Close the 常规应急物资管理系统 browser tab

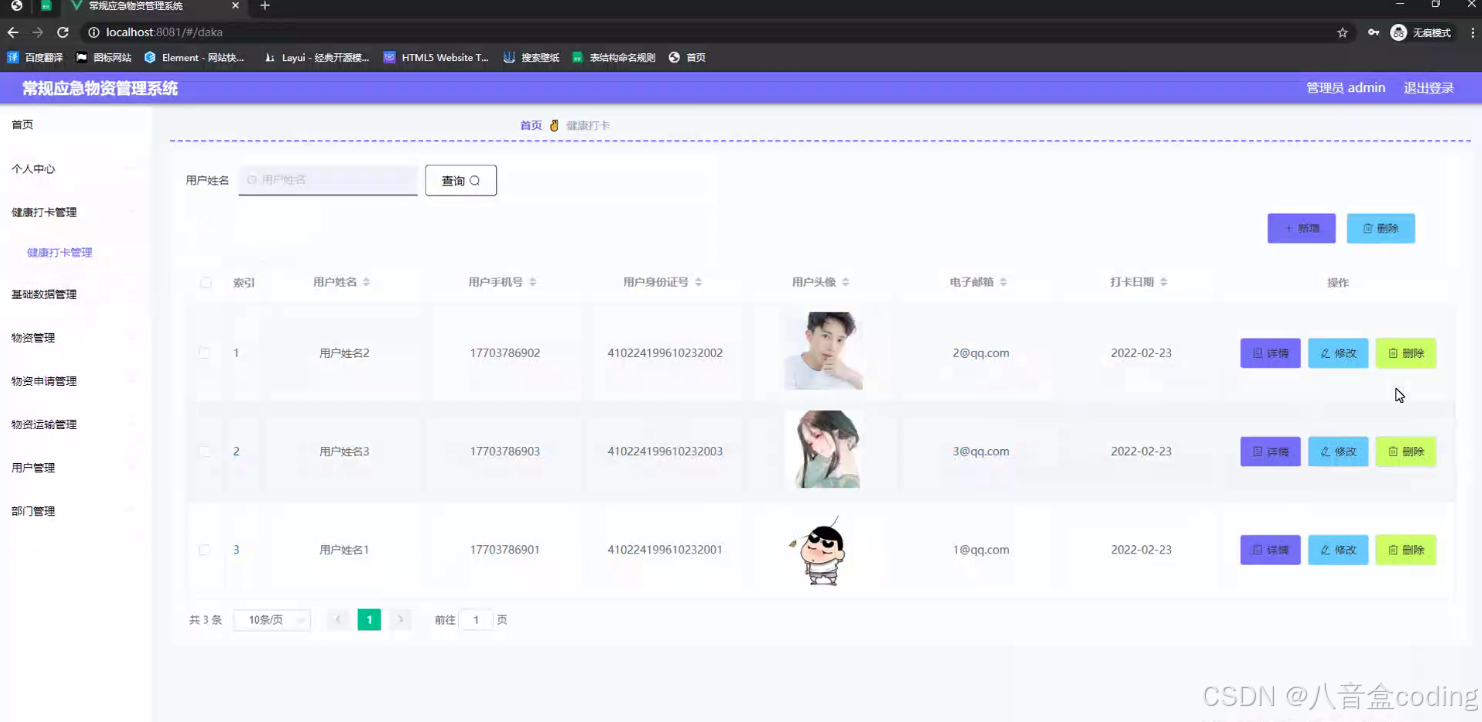pos(235,6)
